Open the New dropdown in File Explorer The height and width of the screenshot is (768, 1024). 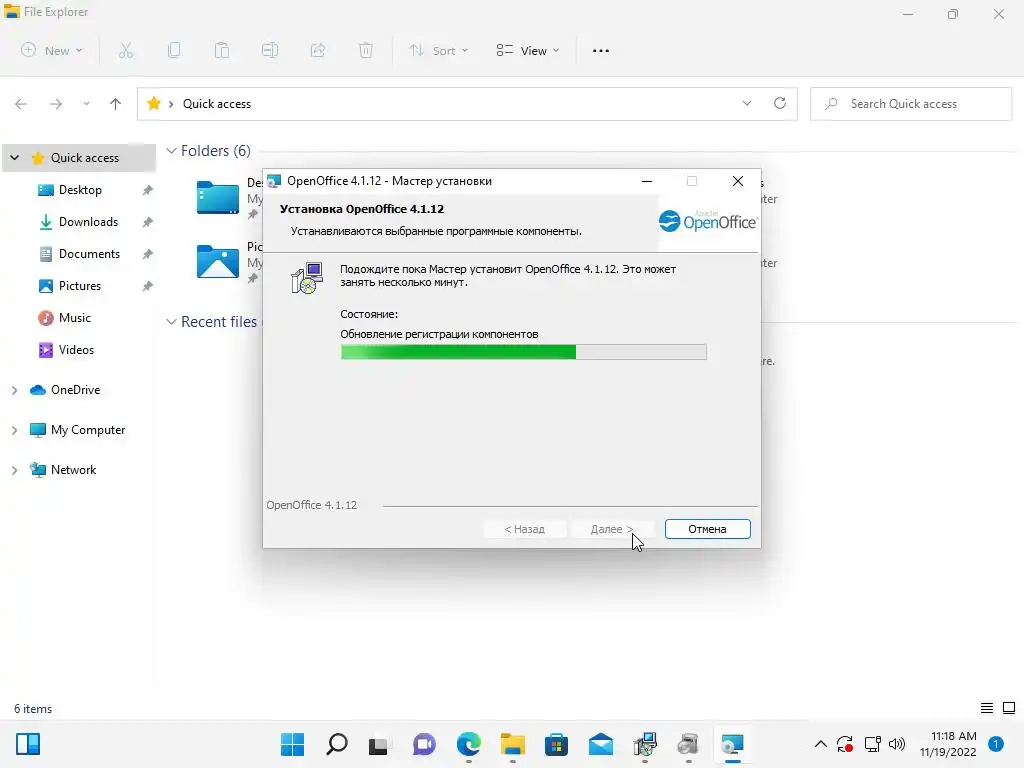[x=52, y=50]
